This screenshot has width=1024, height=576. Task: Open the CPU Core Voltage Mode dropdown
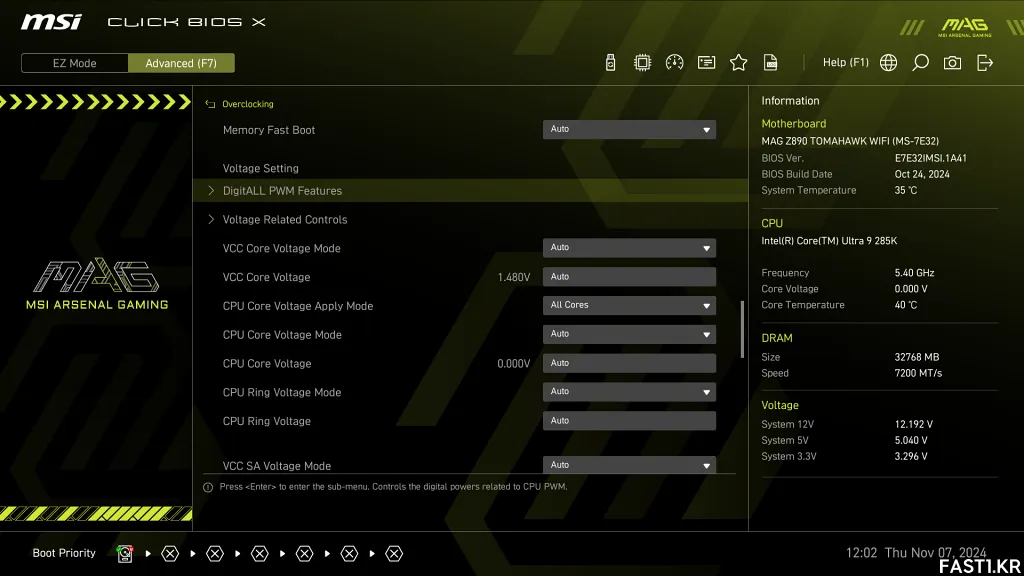[x=629, y=334]
